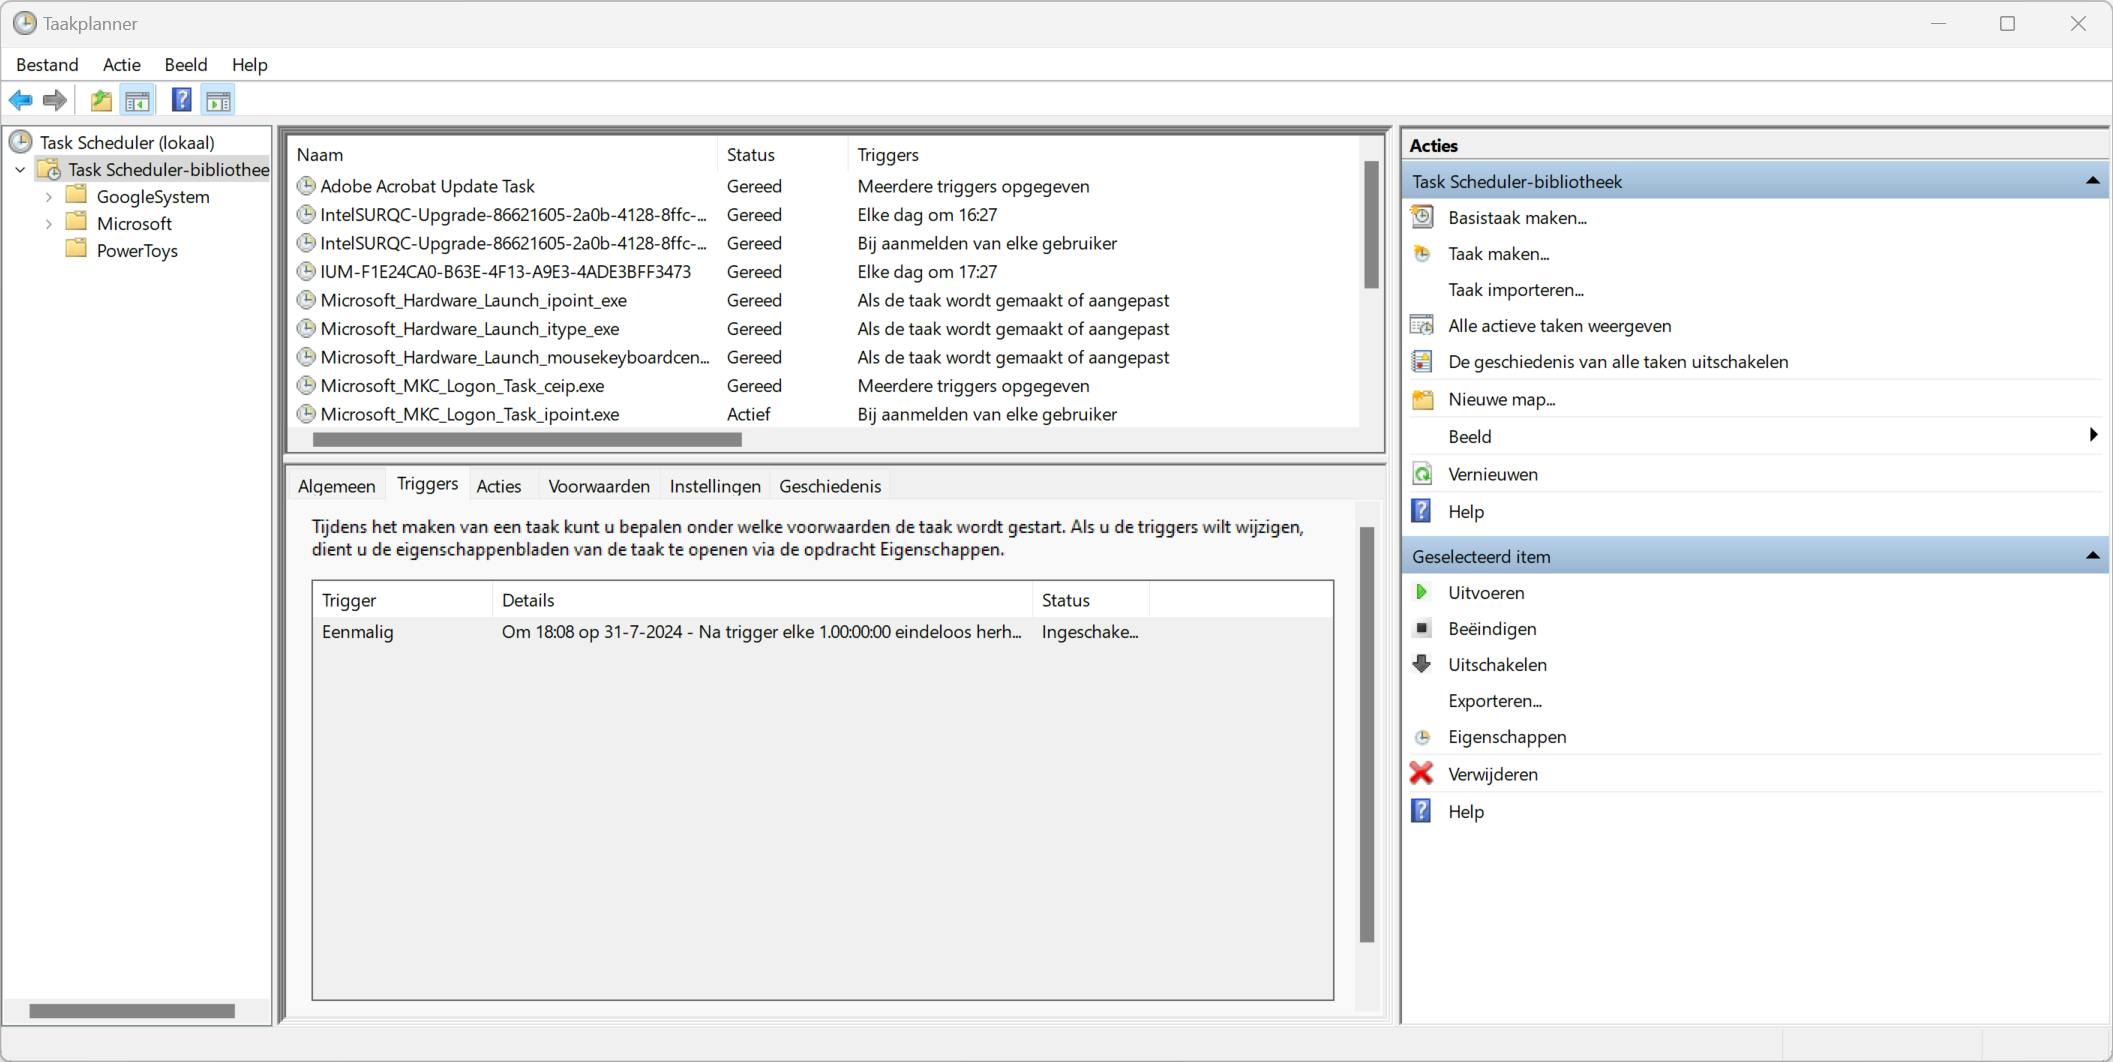Click the green Vernieuwen icon
Viewport: 2113px width, 1062px height.
(1421, 474)
